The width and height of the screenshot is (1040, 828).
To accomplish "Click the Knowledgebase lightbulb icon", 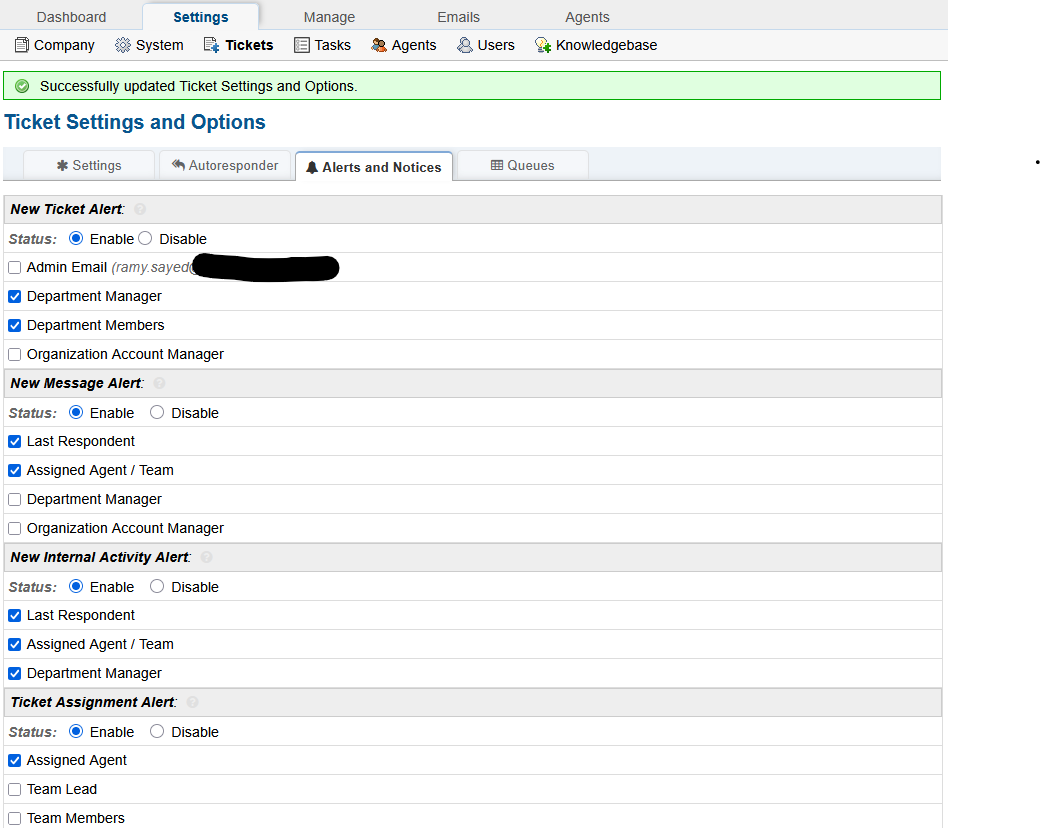I will (543, 45).
